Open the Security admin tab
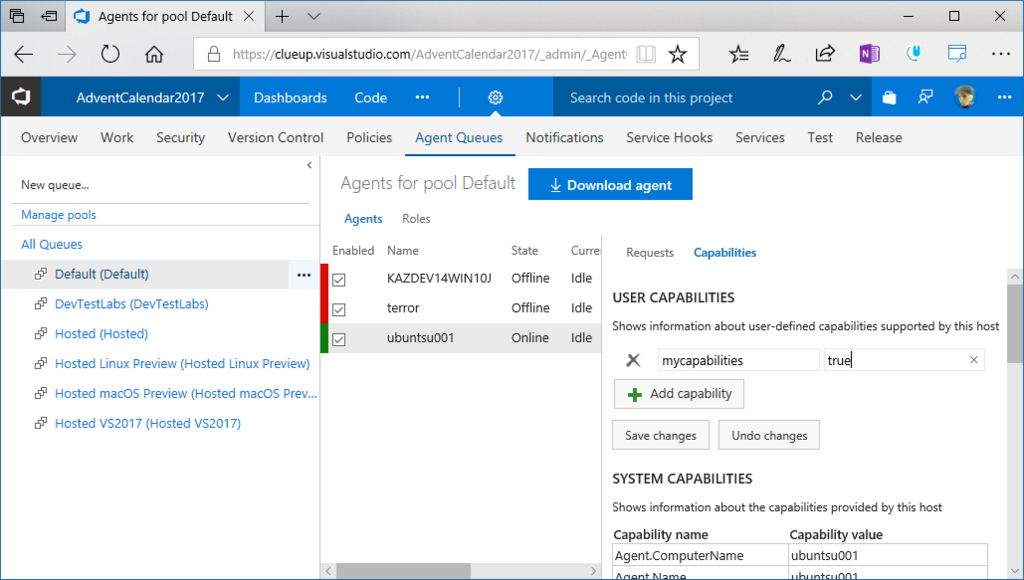 [180, 137]
